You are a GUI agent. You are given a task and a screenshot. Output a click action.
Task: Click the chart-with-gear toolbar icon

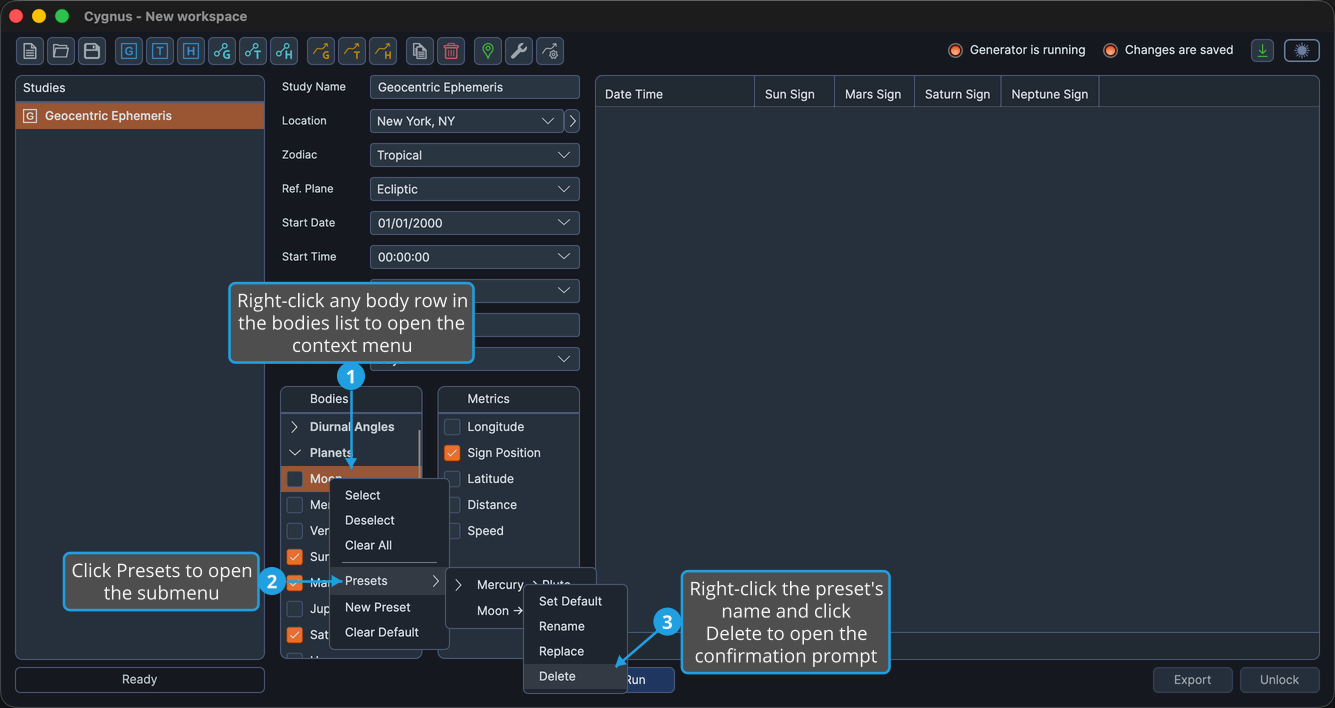pyautogui.click(x=550, y=51)
